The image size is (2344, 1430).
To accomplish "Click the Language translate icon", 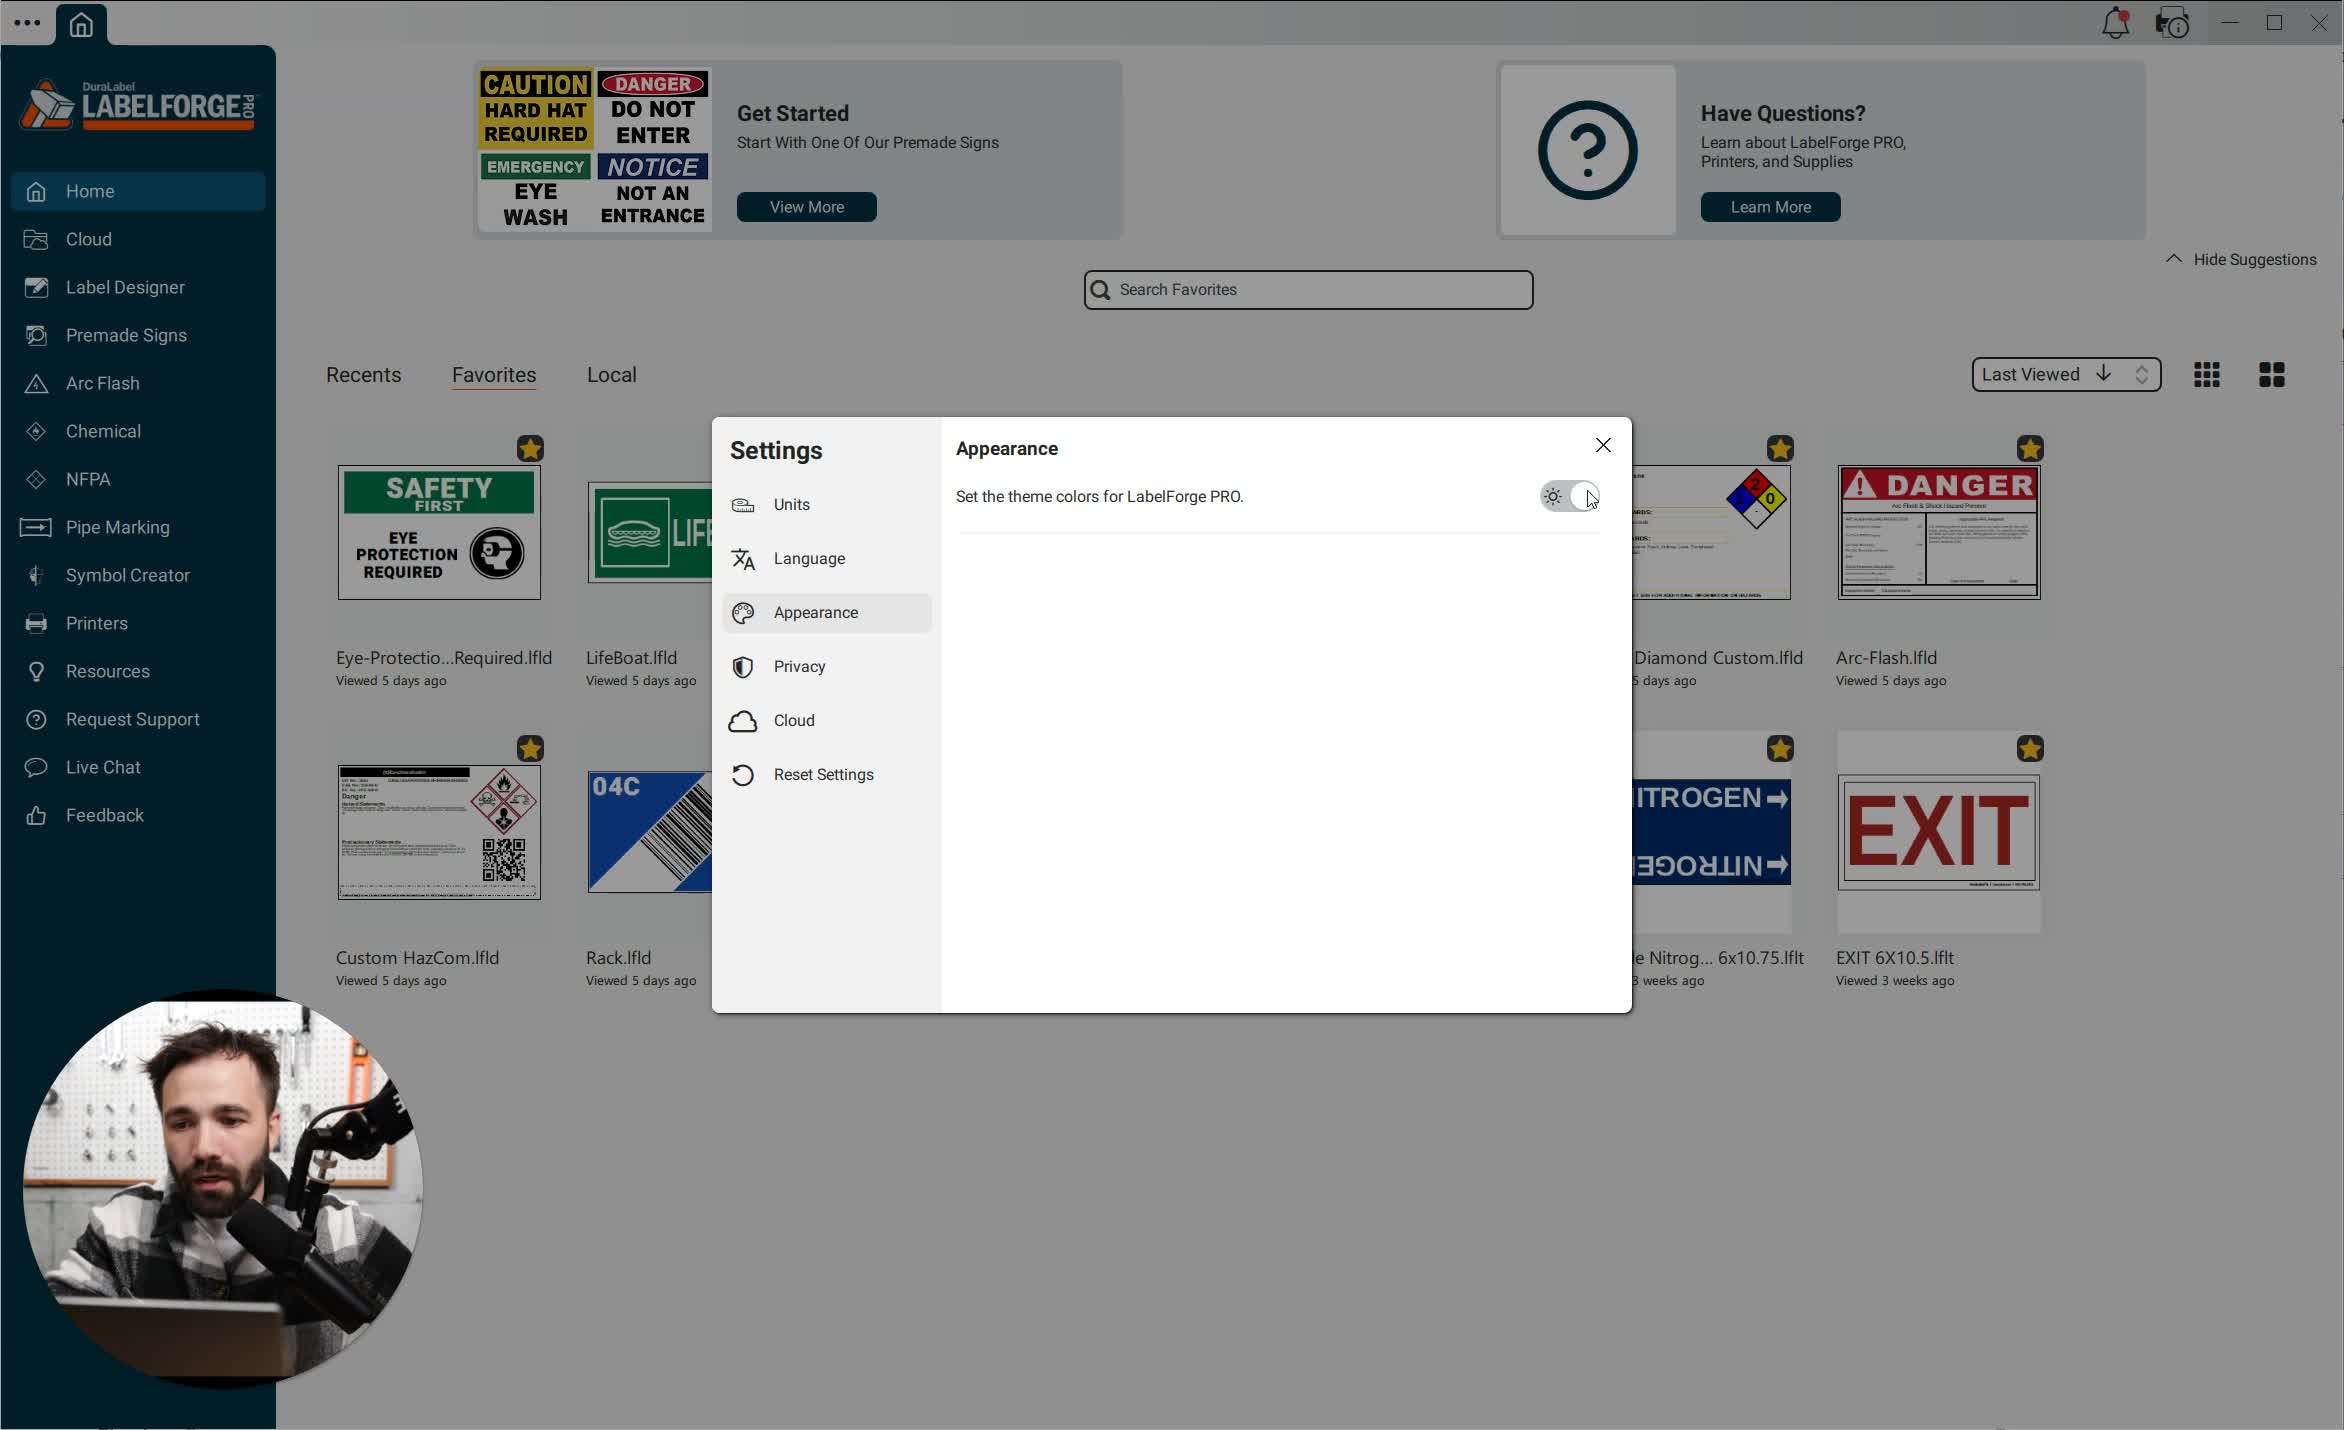I will (x=743, y=559).
